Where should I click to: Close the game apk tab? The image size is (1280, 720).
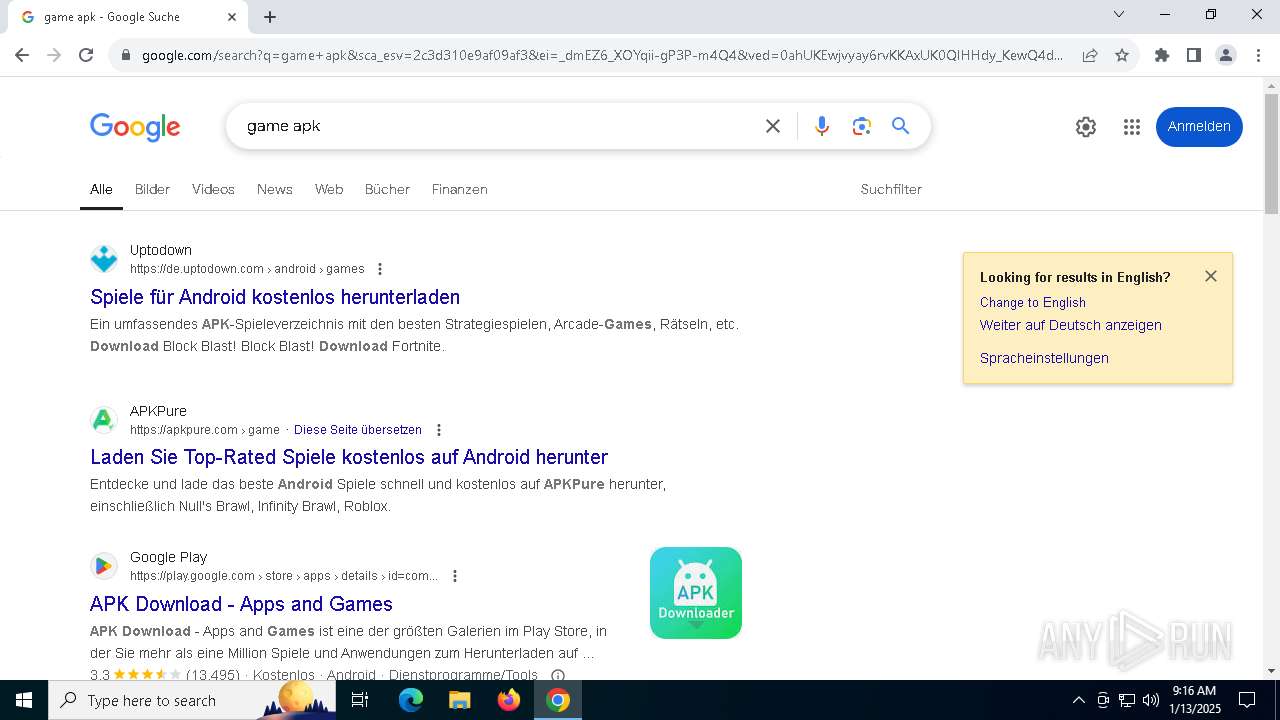232,17
